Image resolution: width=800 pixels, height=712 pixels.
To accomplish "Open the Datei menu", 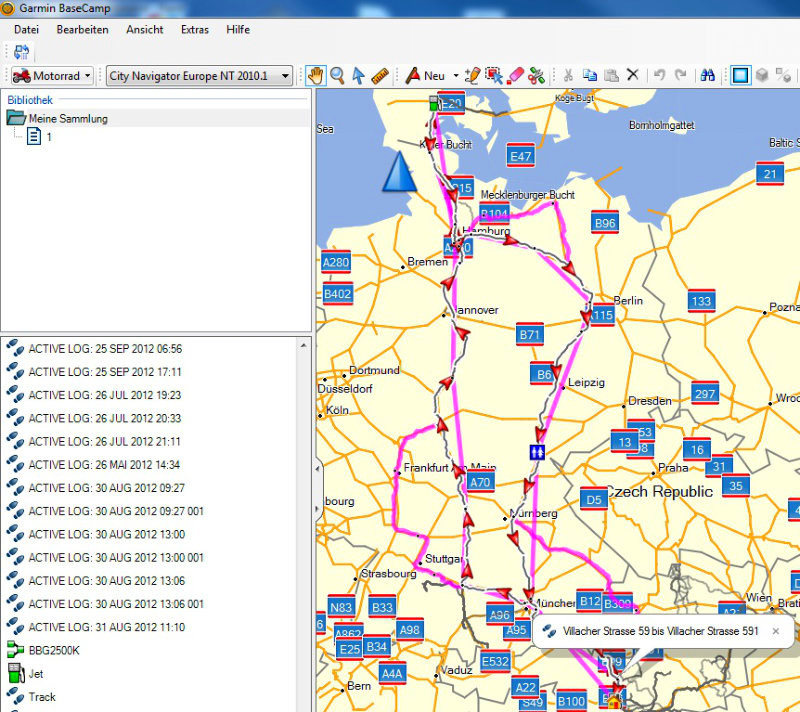I will tap(27, 30).
